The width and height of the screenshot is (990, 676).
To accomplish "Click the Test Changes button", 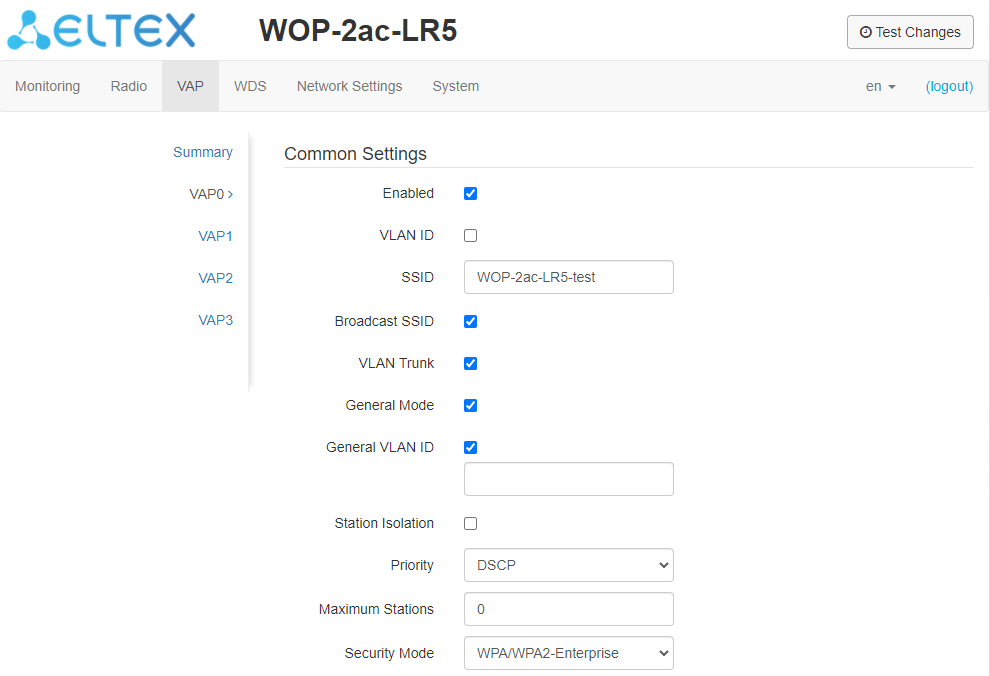I will pos(910,32).
